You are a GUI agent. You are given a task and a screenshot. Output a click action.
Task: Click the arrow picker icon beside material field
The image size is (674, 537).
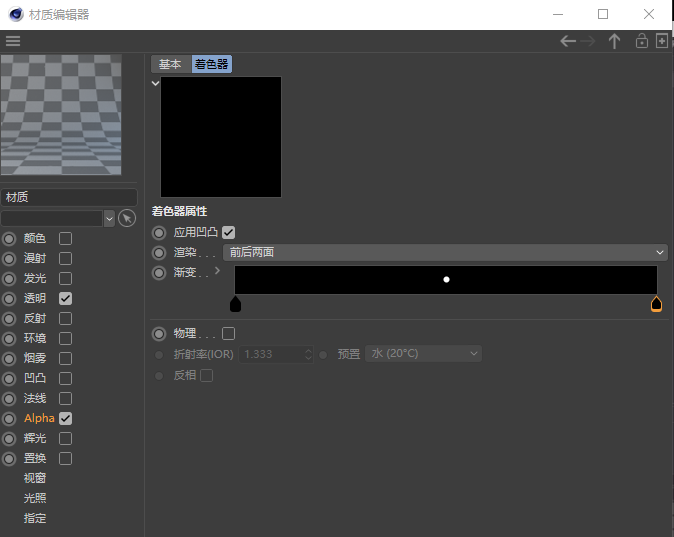pyautogui.click(x=127, y=218)
